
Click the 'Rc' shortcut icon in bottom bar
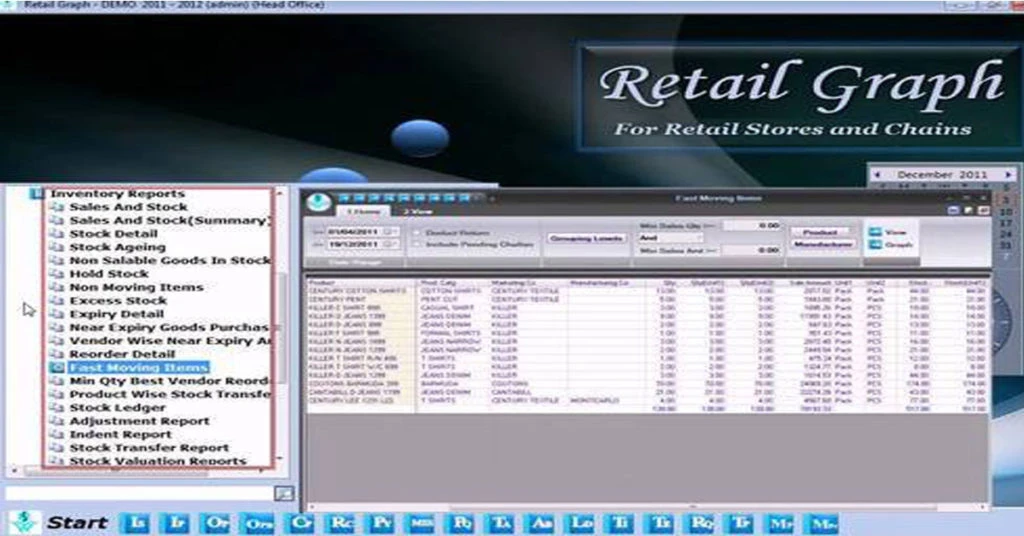tap(342, 524)
